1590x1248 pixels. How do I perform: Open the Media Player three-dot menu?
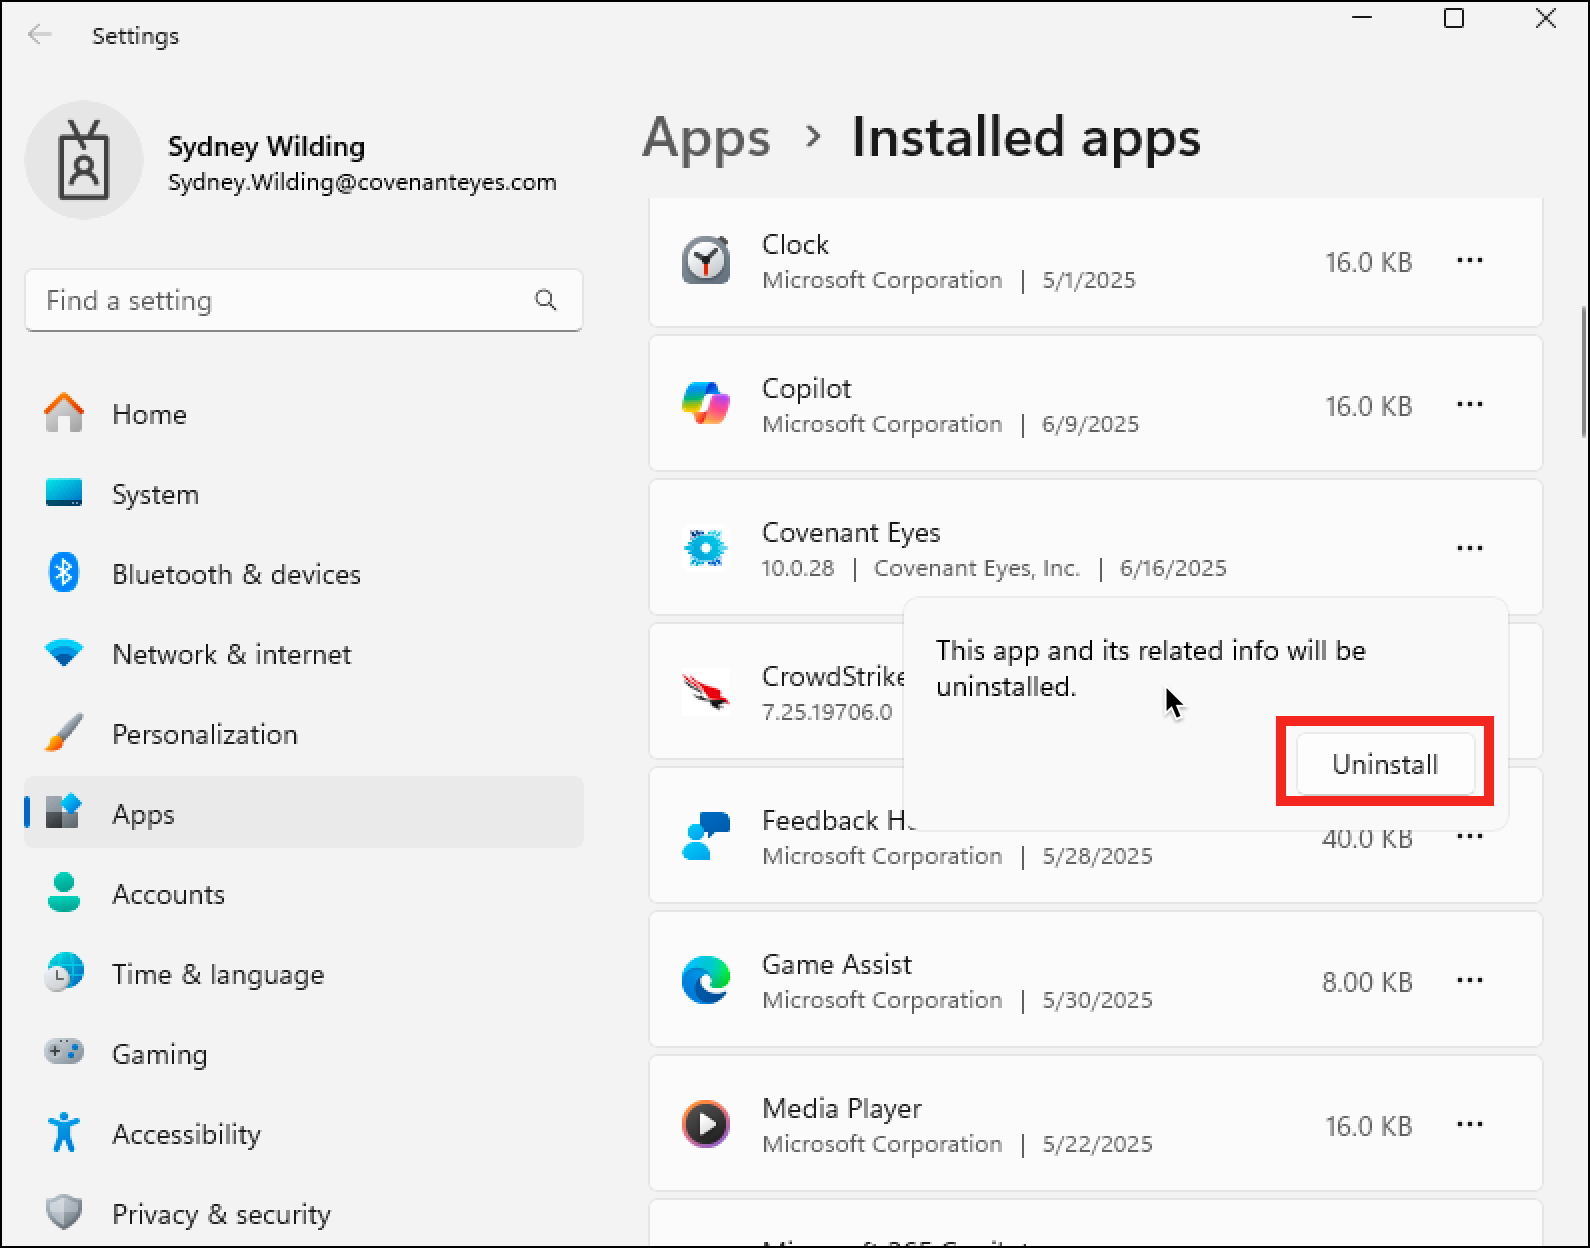[1469, 1124]
